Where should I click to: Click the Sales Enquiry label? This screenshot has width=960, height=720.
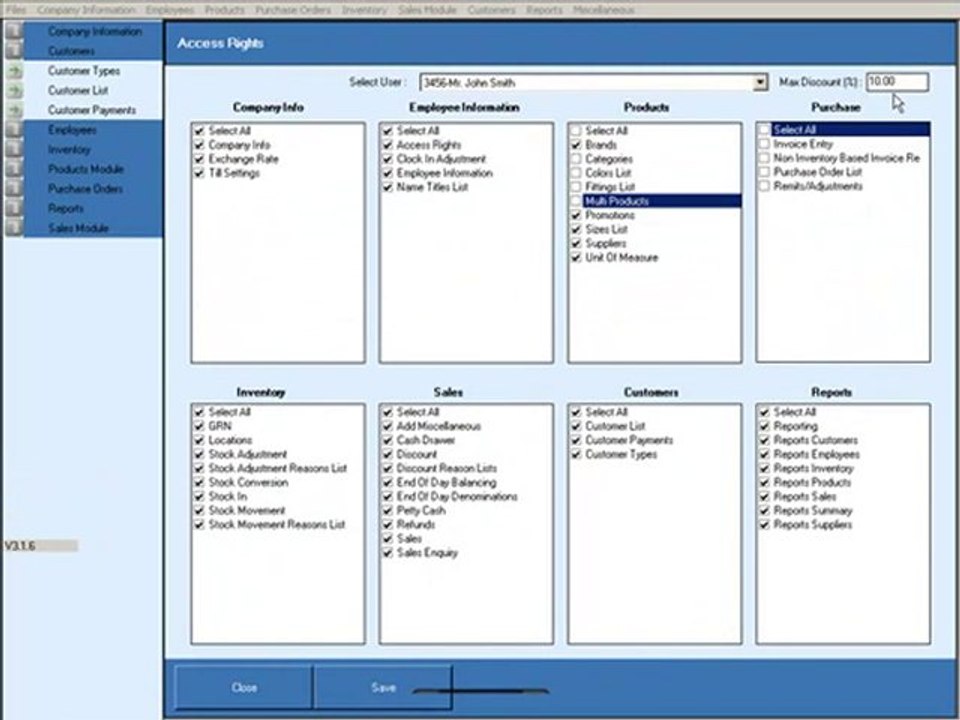coord(427,553)
